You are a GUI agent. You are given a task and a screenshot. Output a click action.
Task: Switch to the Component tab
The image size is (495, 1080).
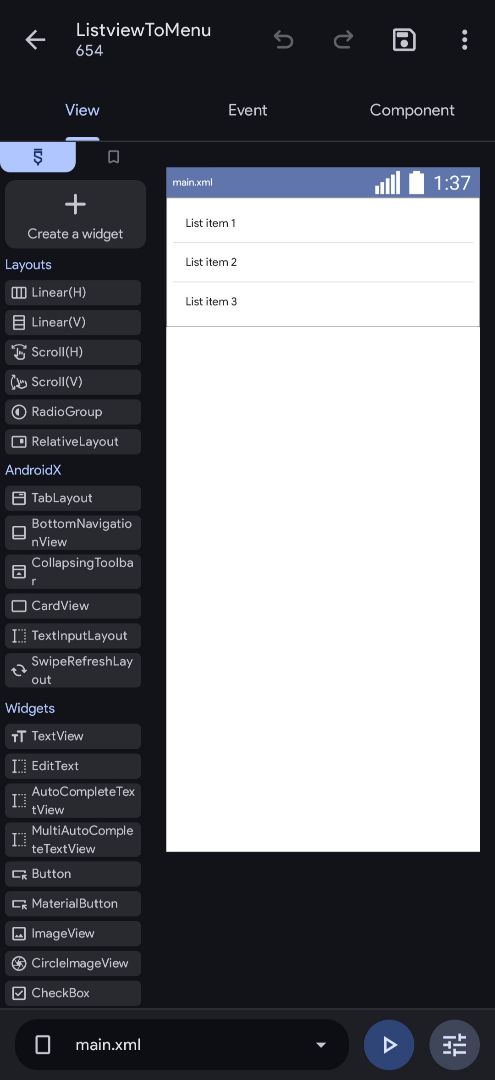tap(412, 110)
